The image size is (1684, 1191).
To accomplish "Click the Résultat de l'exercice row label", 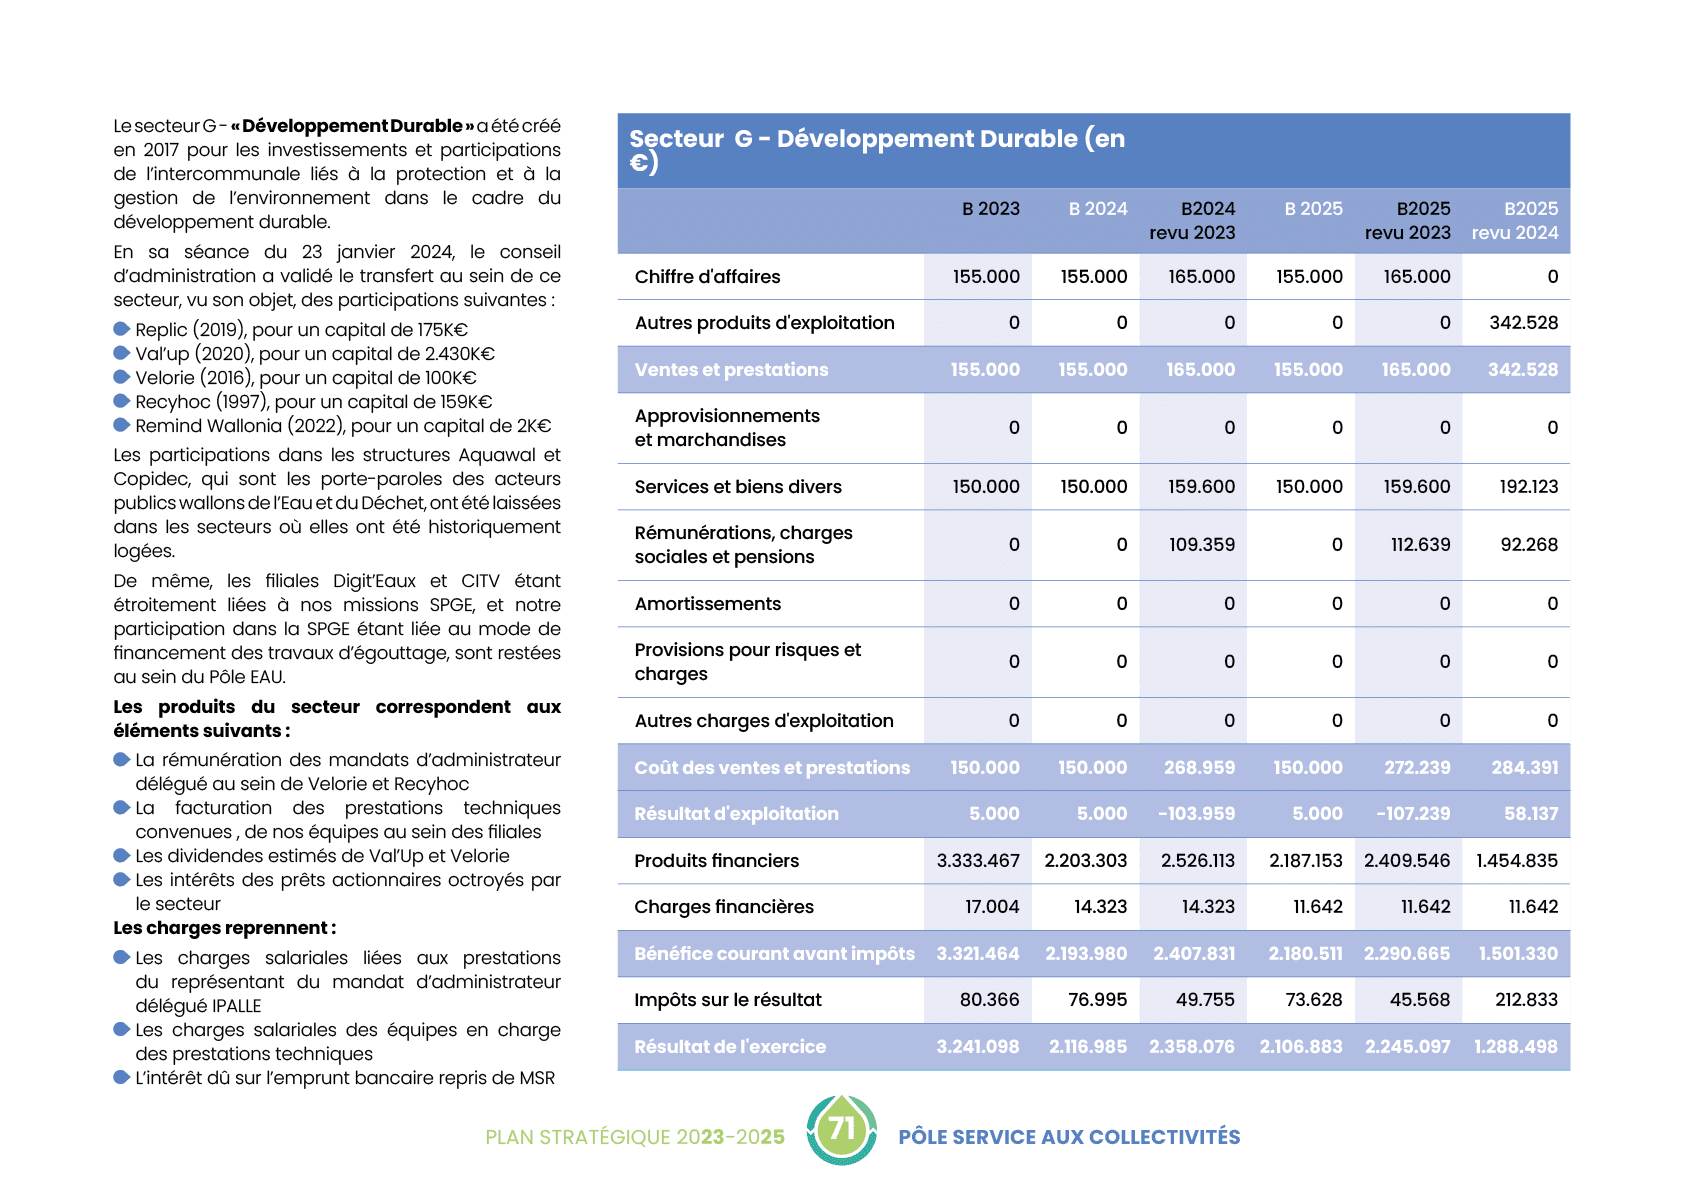I will 730,1047.
